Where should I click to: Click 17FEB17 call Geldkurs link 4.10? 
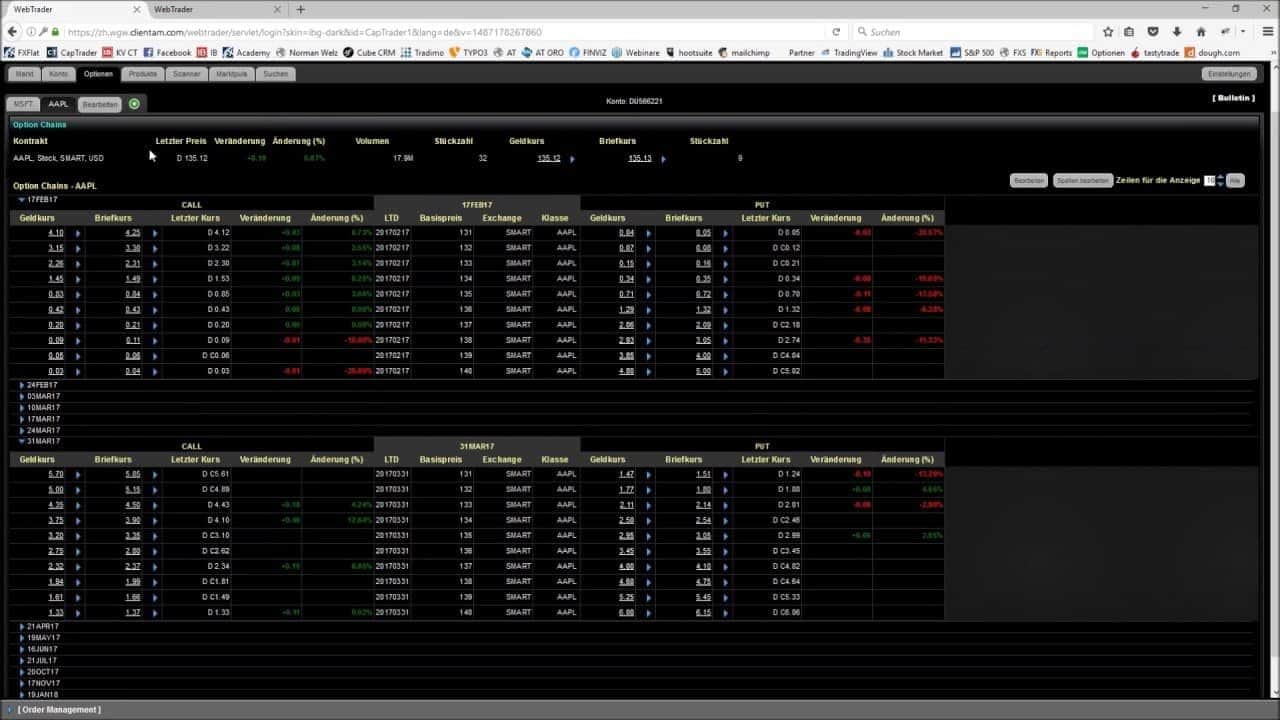click(56, 233)
